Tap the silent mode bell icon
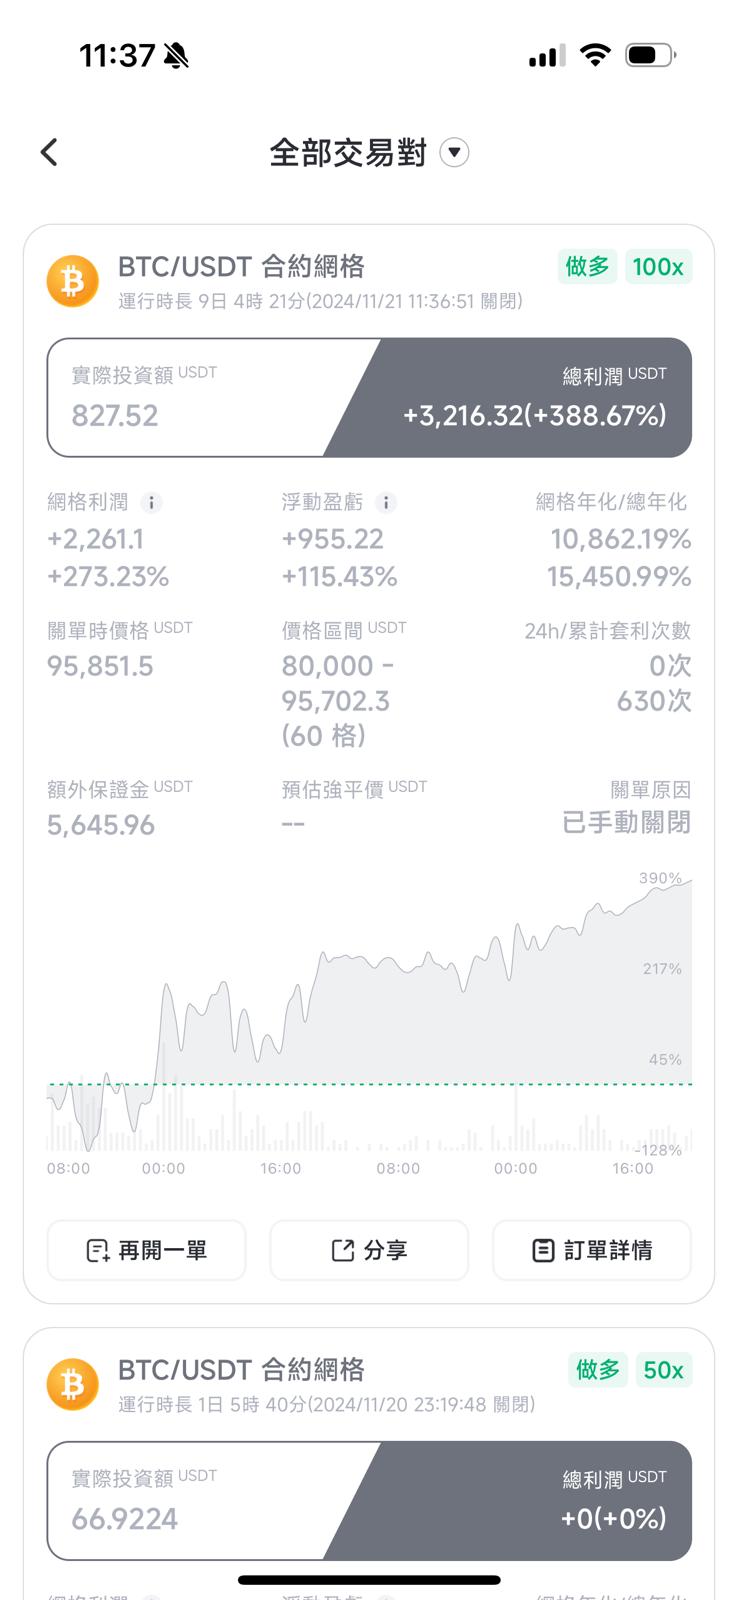This screenshot has height=1600, width=738. click(176, 56)
